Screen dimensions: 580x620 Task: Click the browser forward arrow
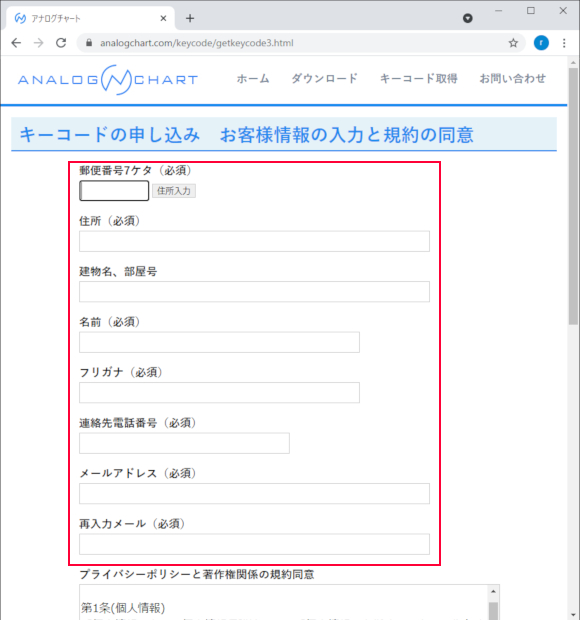click(39, 43)
